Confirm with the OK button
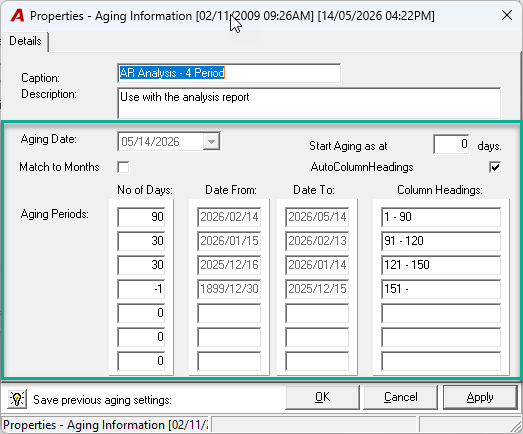The image size is (523, 434). [323, 397]
